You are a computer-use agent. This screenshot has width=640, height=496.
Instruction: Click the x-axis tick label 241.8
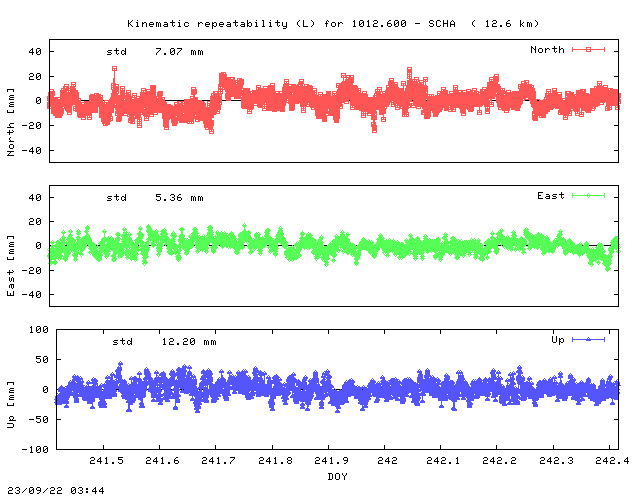coord(275,460)
